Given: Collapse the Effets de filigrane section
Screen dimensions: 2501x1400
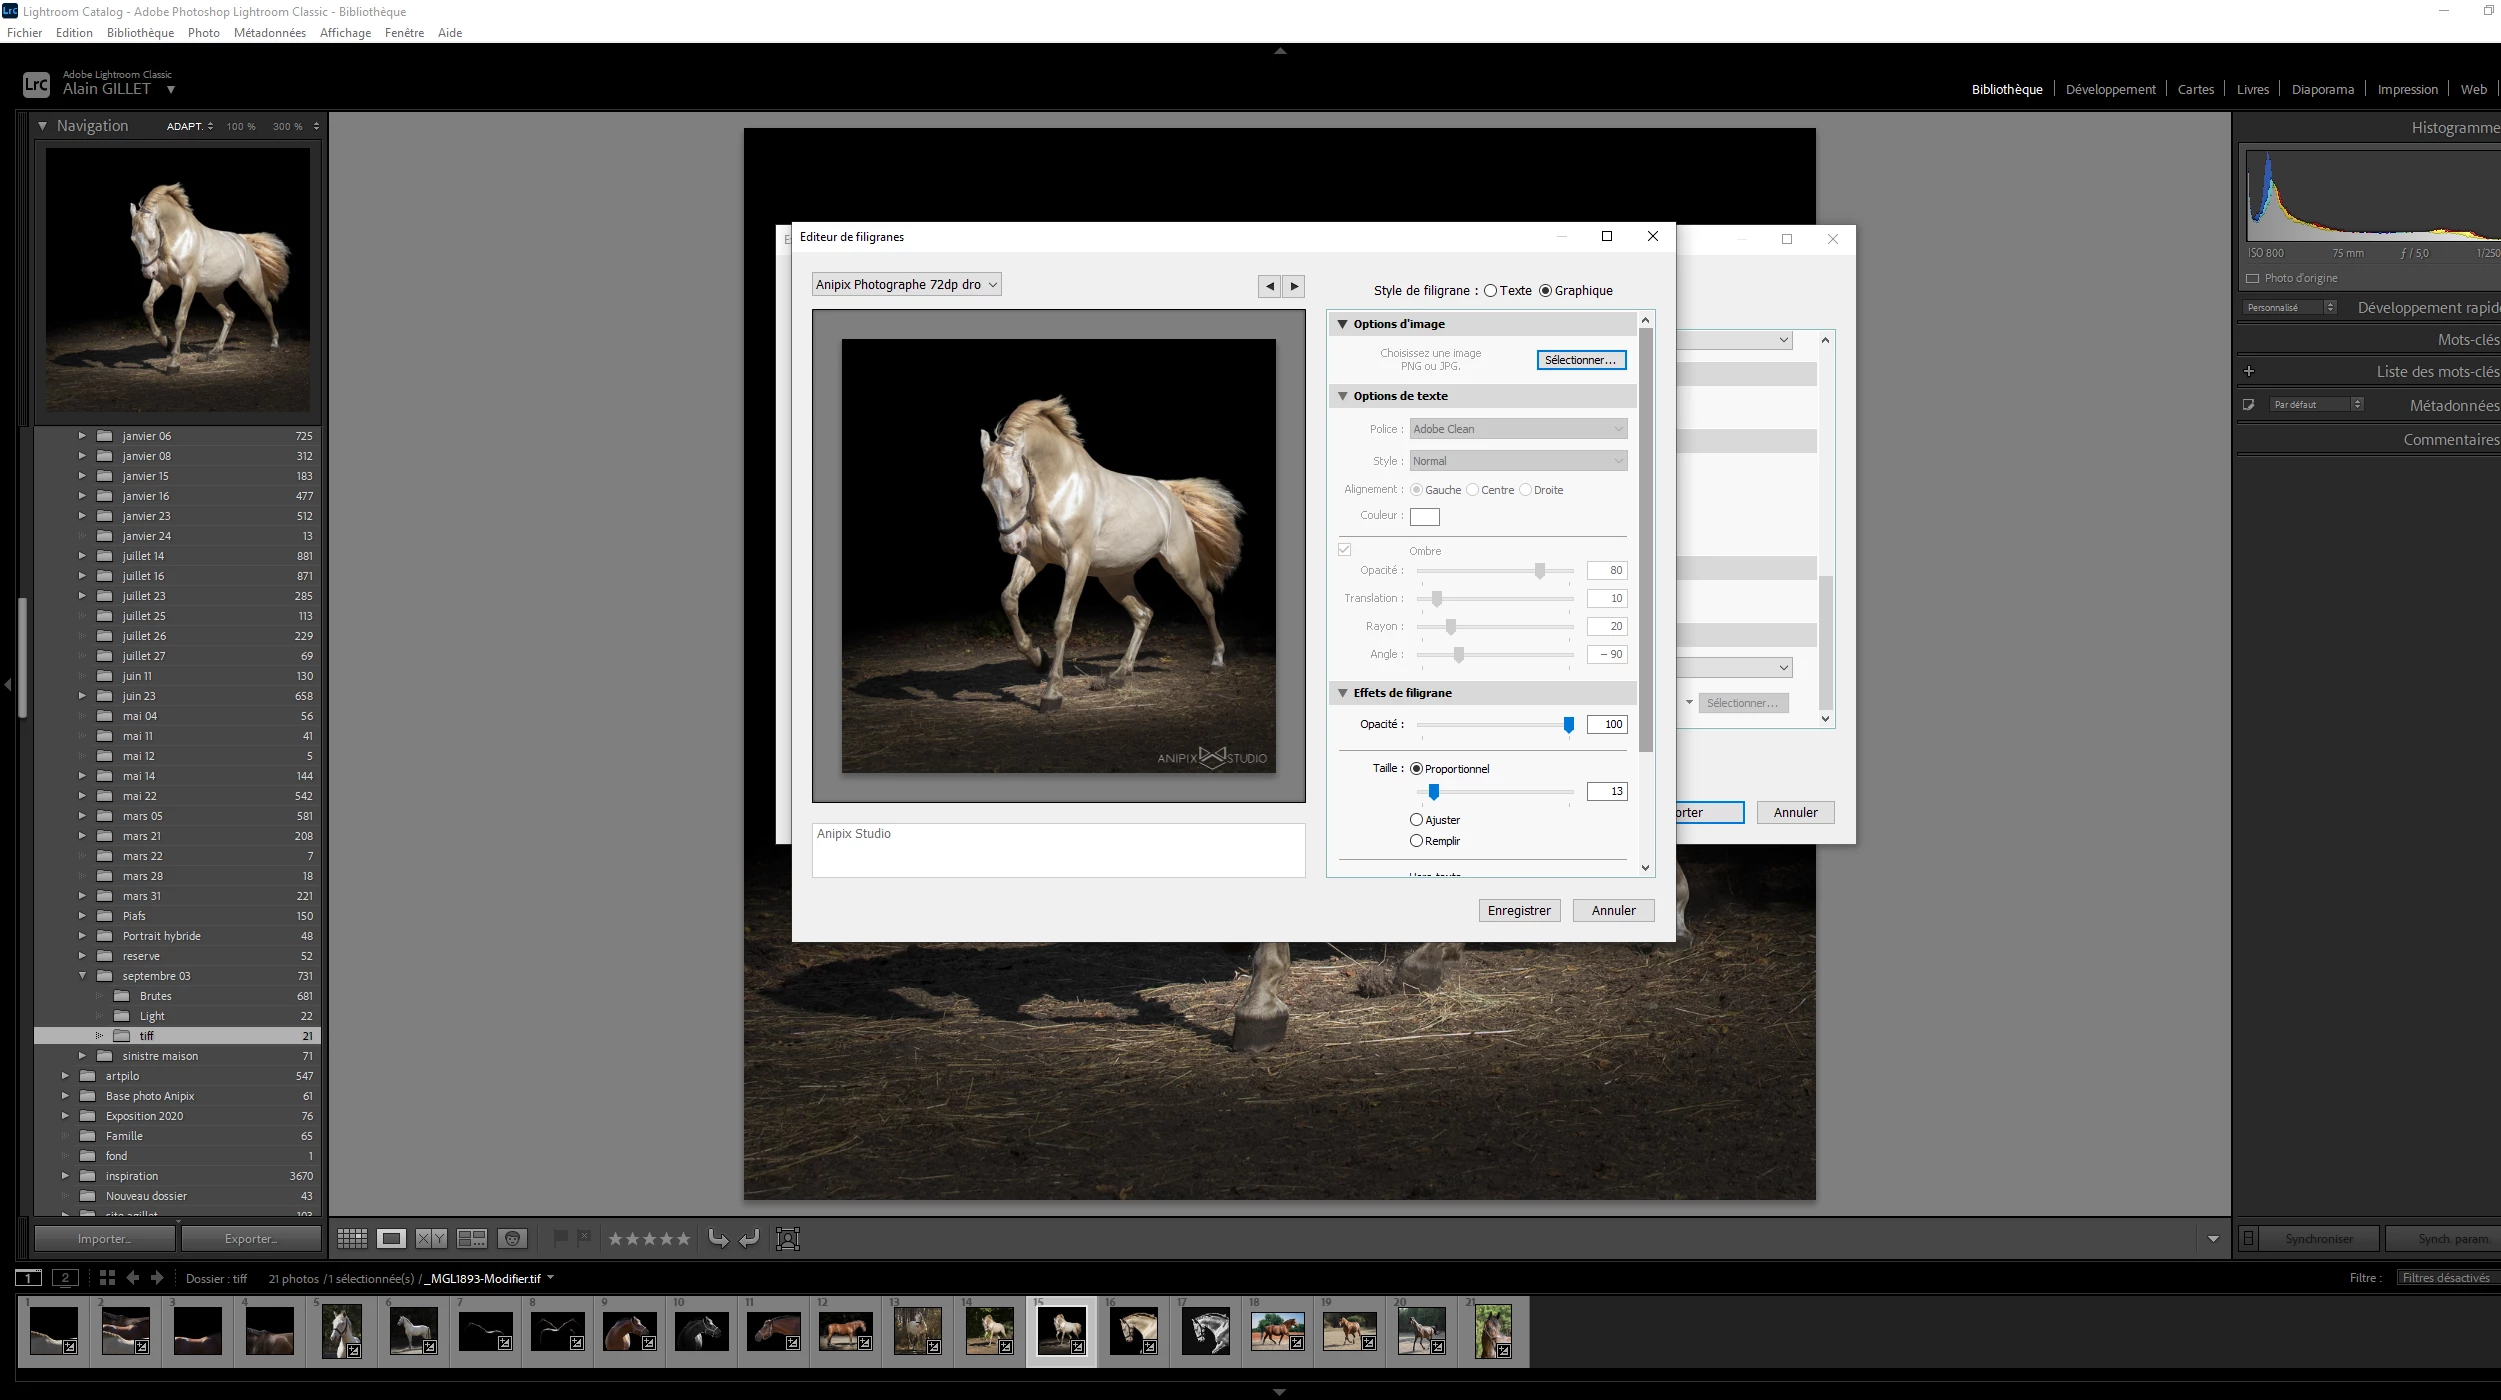Looking at the screenshot, I should click(x=1343, y=693).
